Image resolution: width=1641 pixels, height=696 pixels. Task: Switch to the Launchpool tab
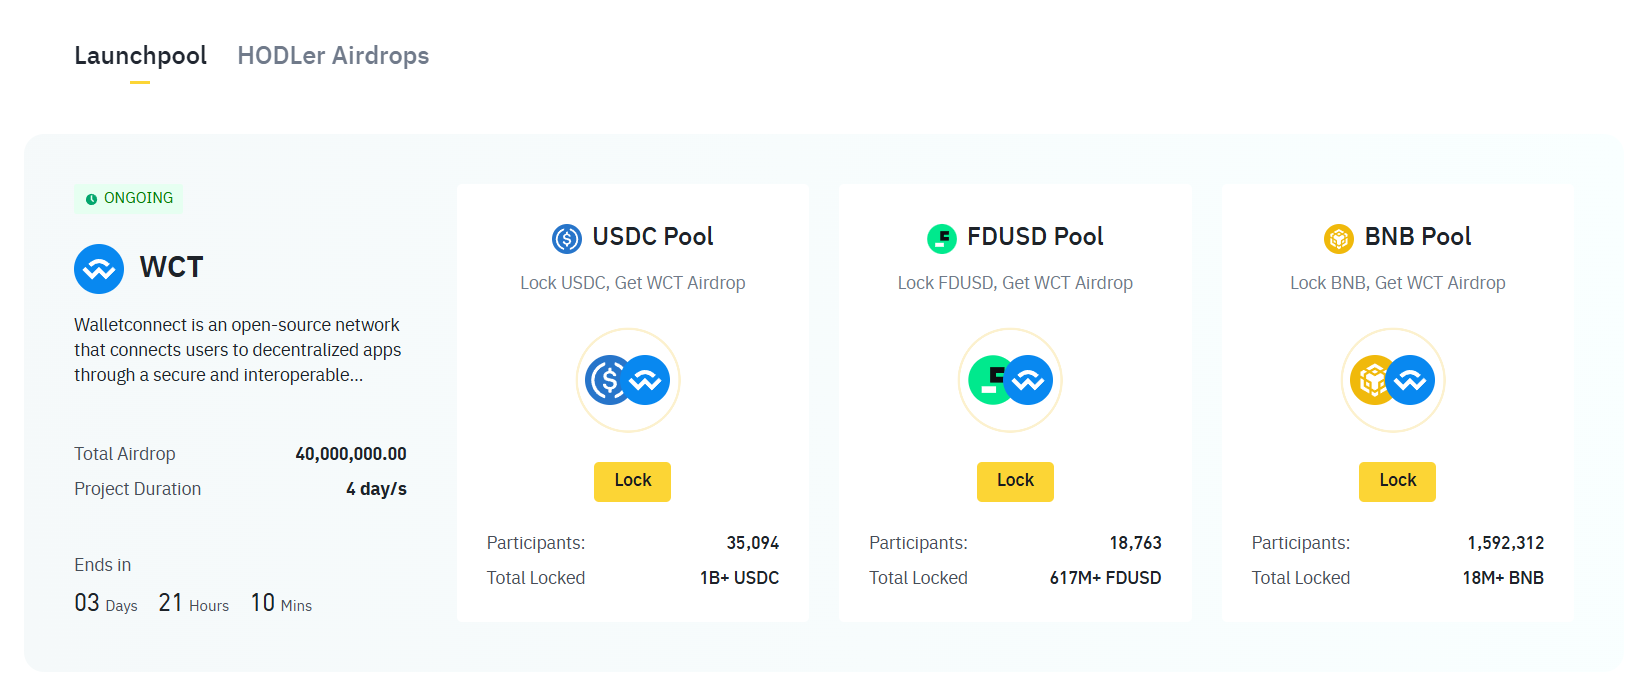140,56
